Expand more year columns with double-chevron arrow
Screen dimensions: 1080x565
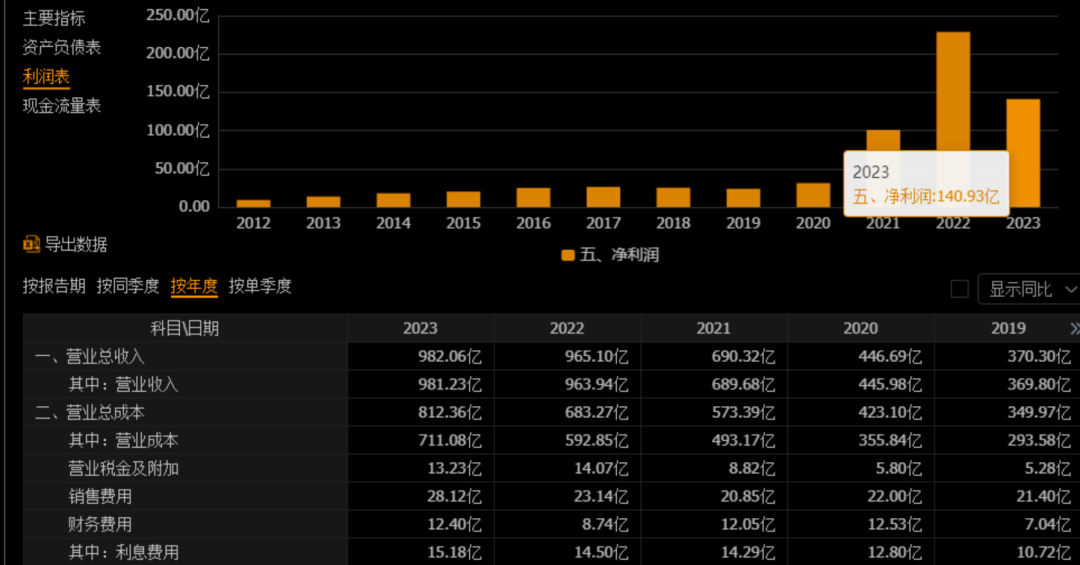(1074, 329)
